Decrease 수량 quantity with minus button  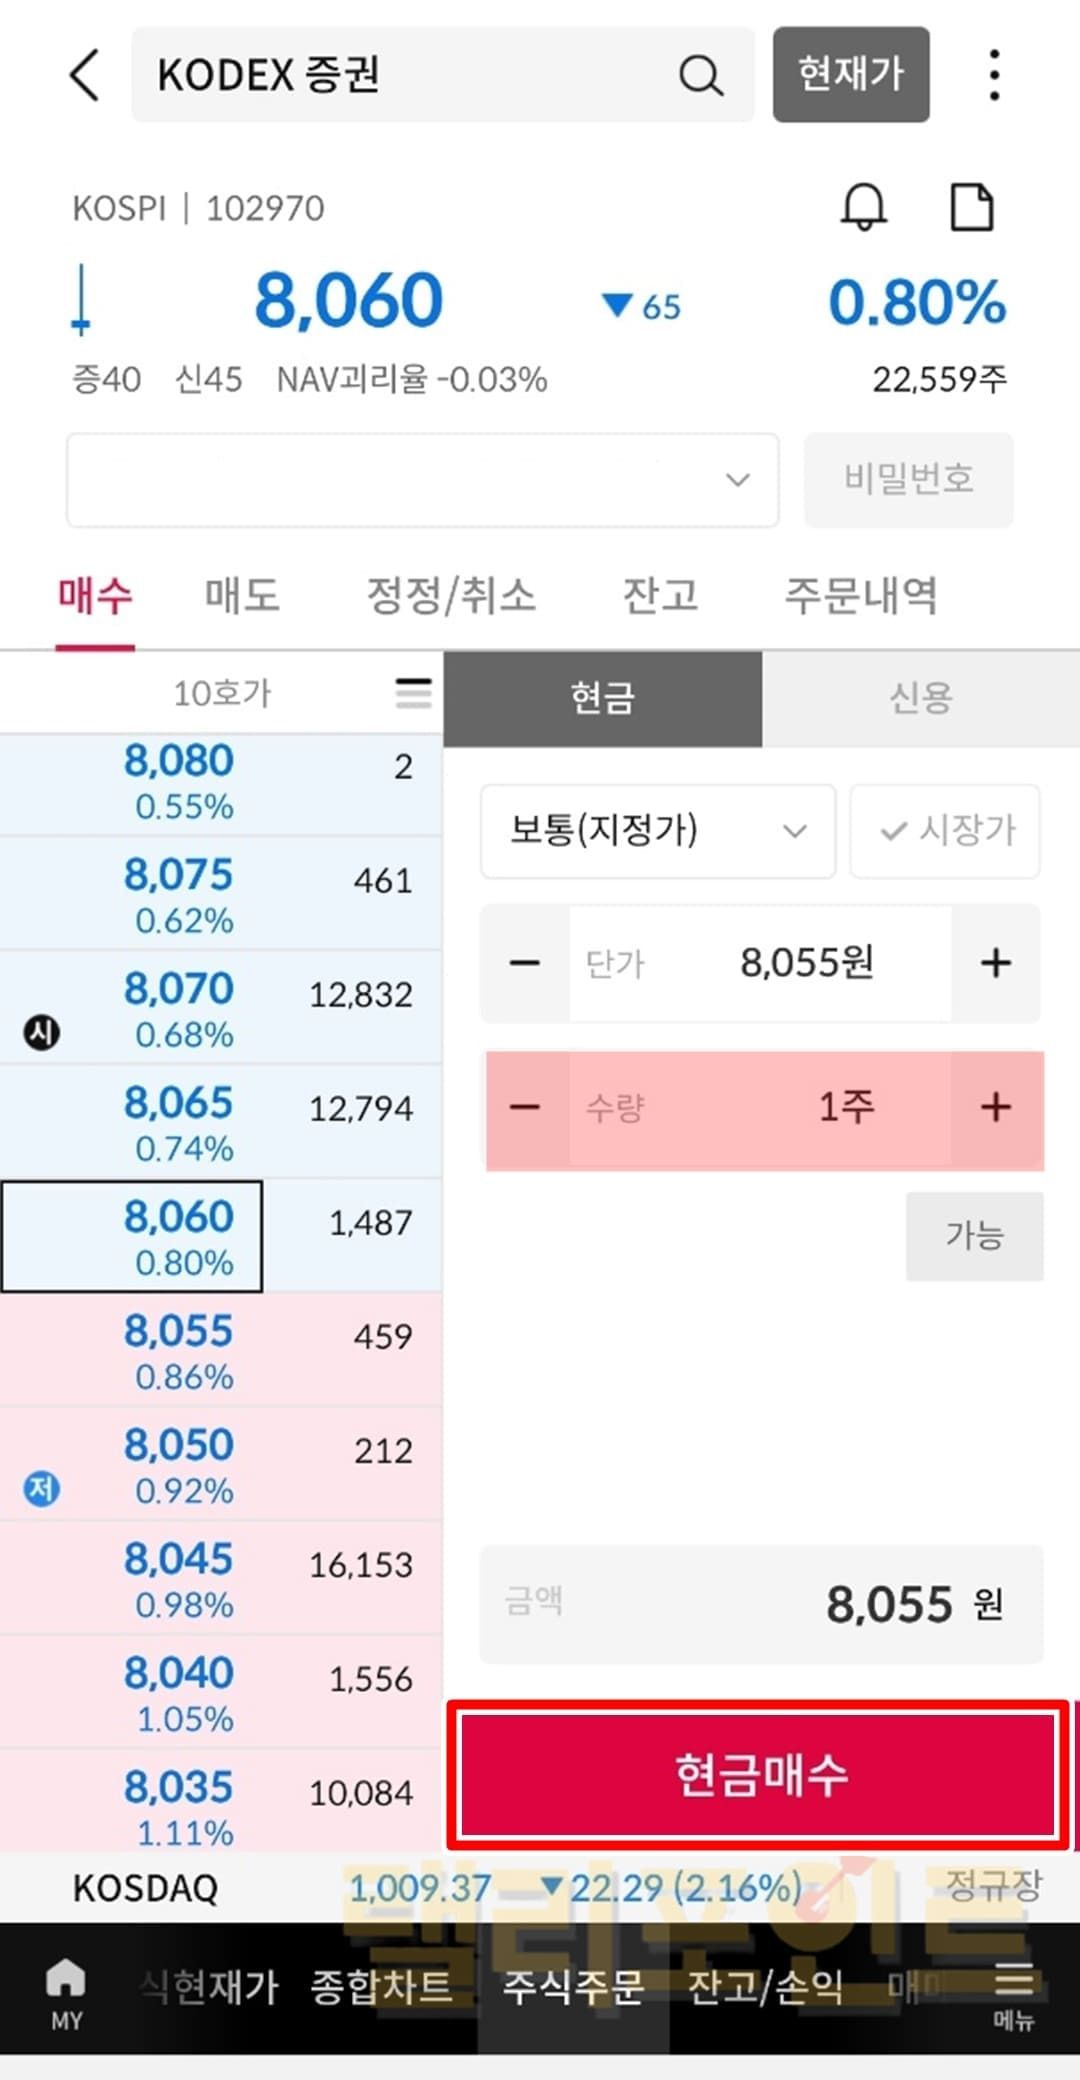pyautogui.click(x=525, y=1108)
